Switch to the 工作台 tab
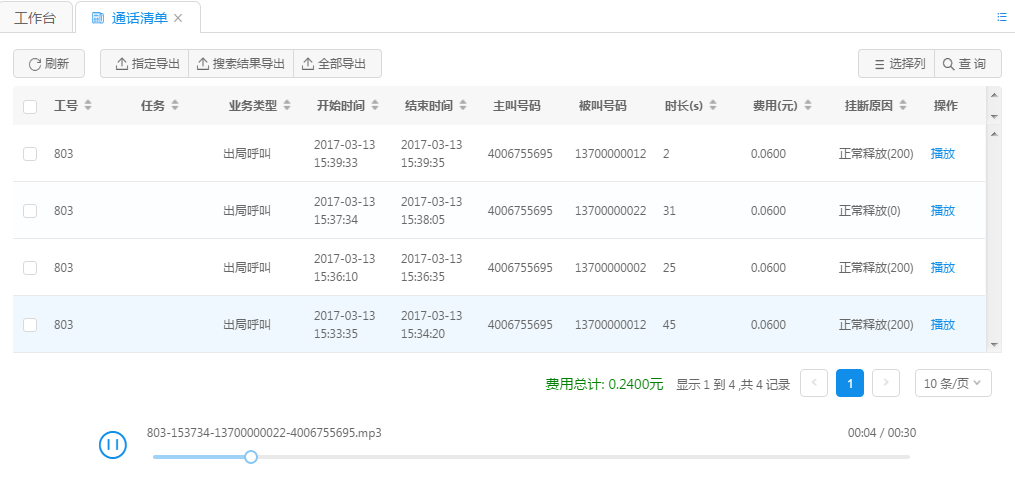The image size is (1015, 485). pos(37,18)
